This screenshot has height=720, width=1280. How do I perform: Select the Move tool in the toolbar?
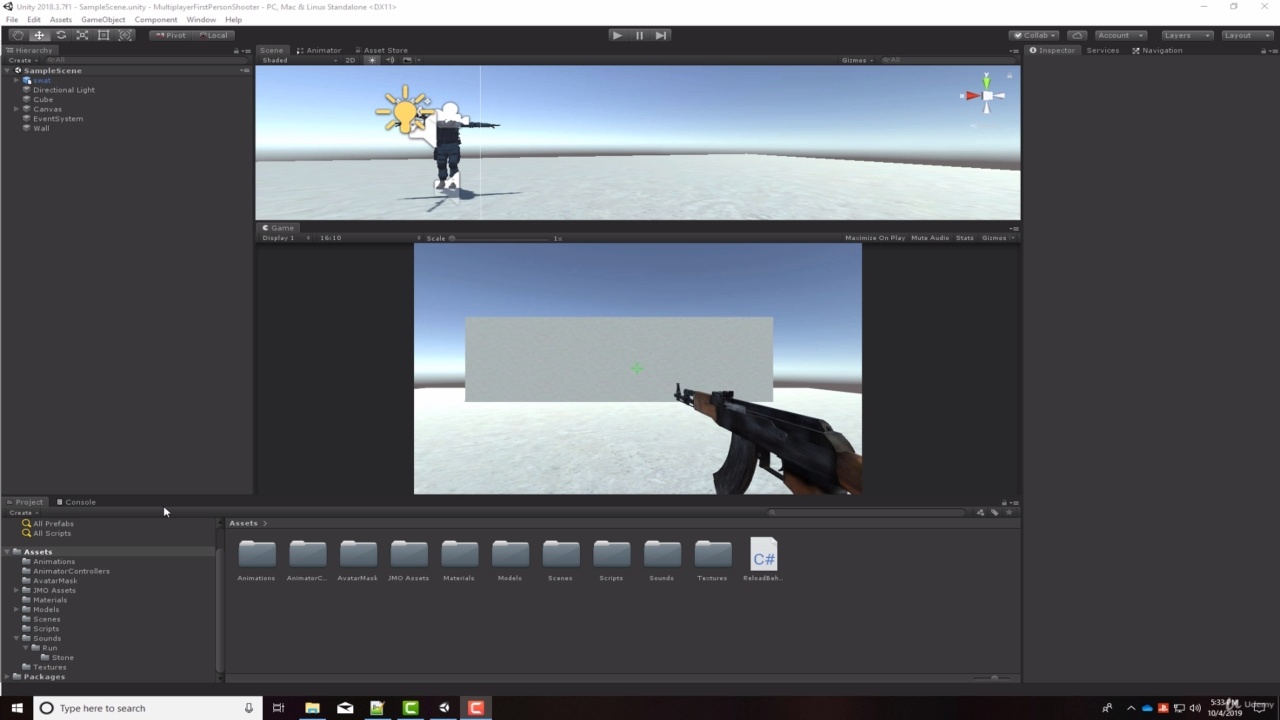pos(39,36)
